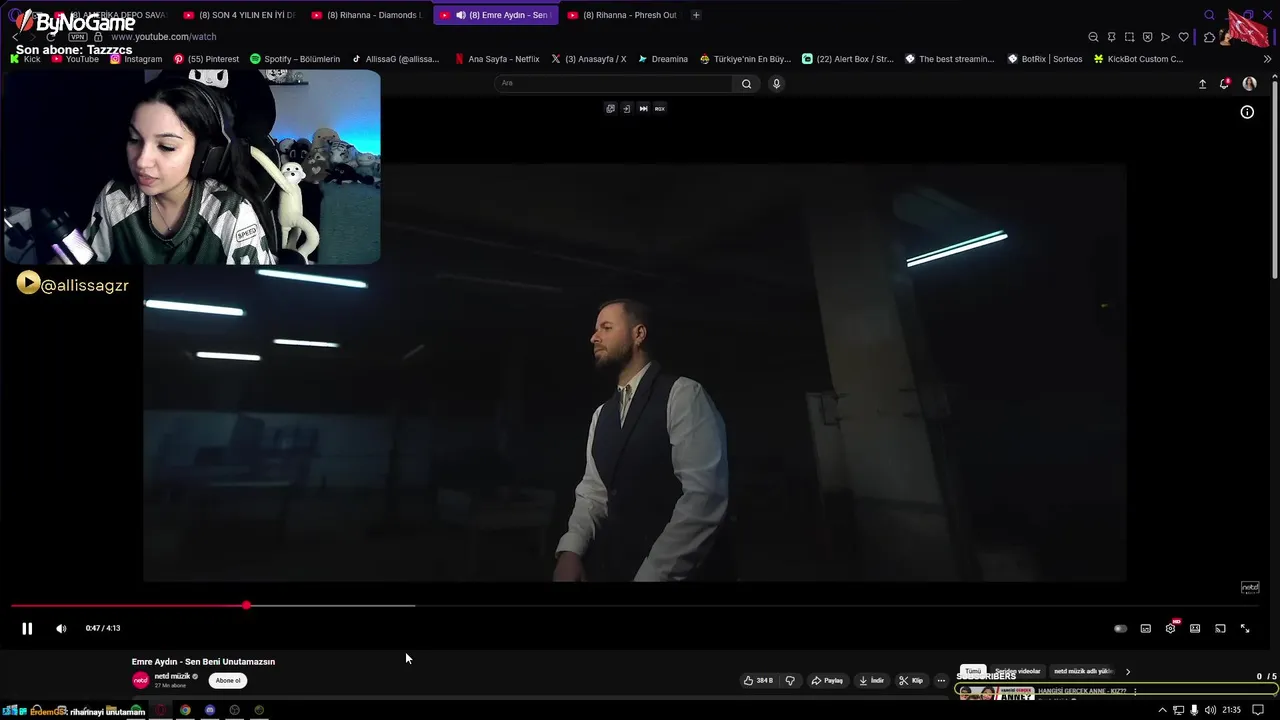Start voice search with microphone icon

pyautogui.click(x=776, y=84)
